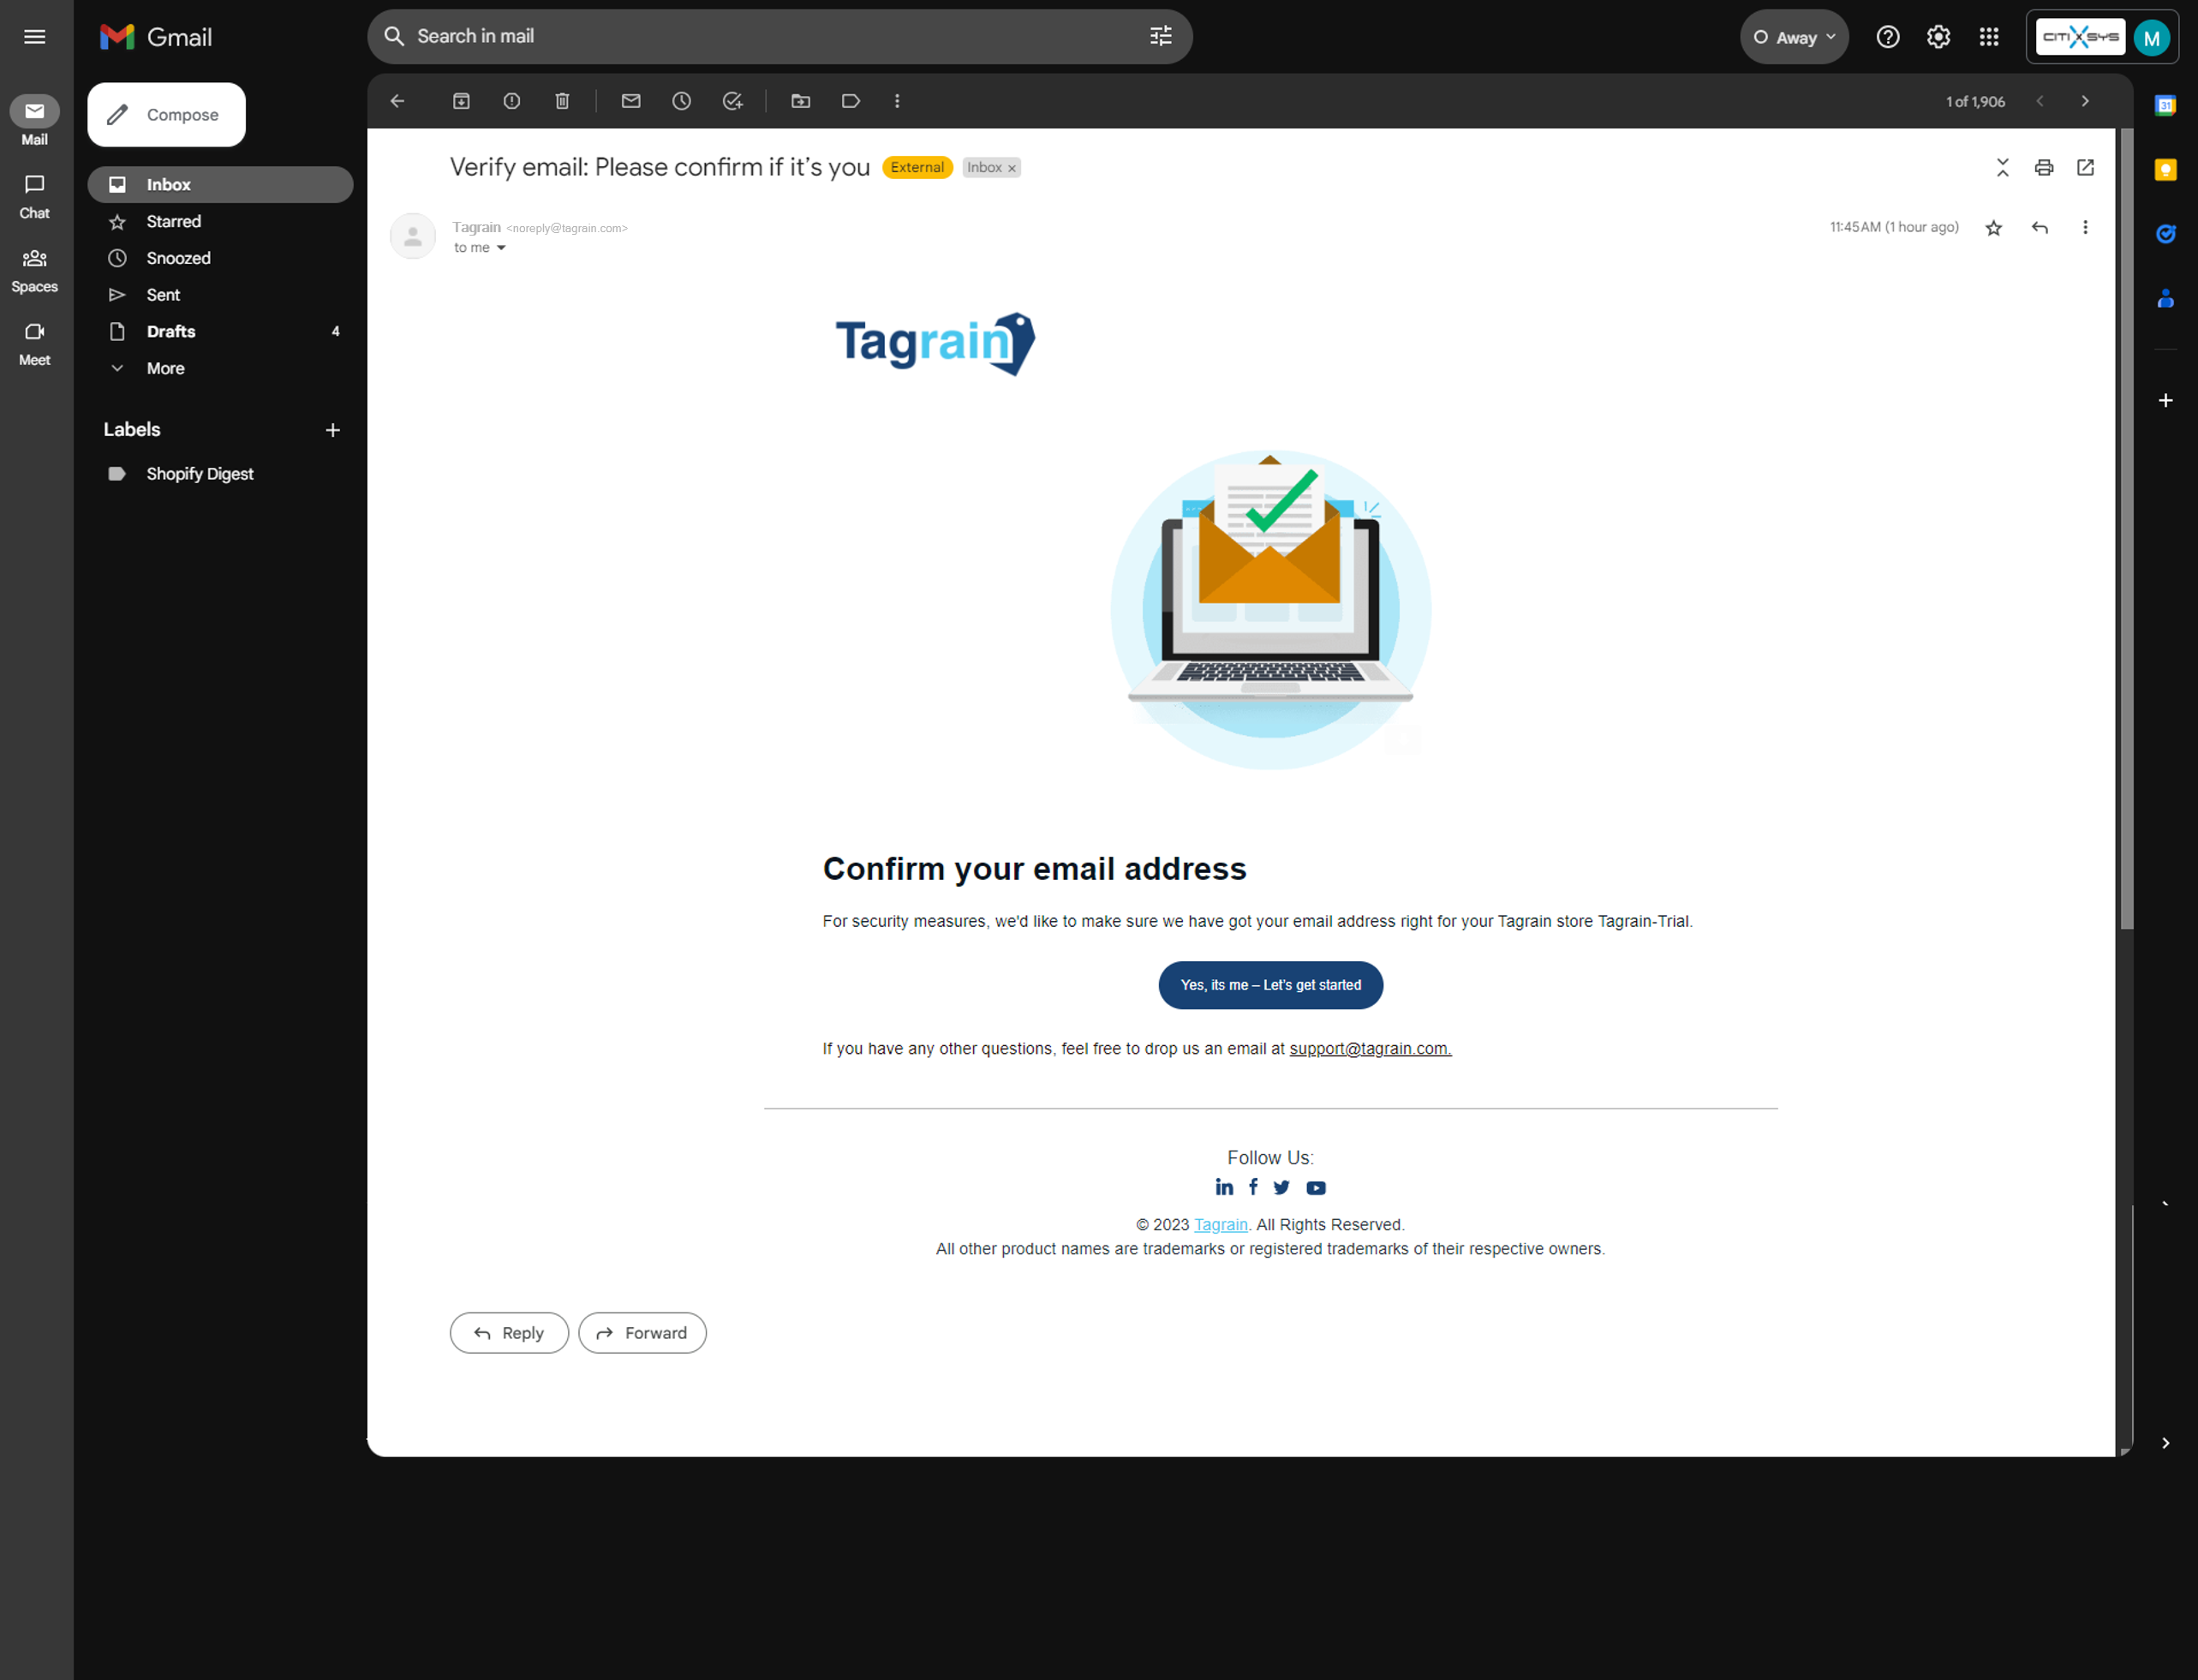
Task: Star the Tagrain email
Action: click(1994, 228)
